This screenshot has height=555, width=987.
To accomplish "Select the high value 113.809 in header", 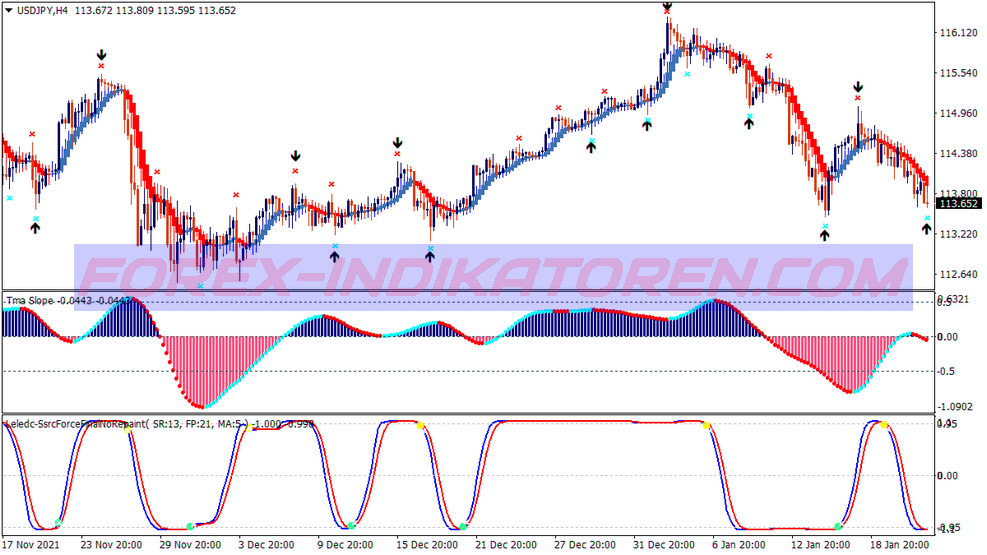I will tap(135, 11).
